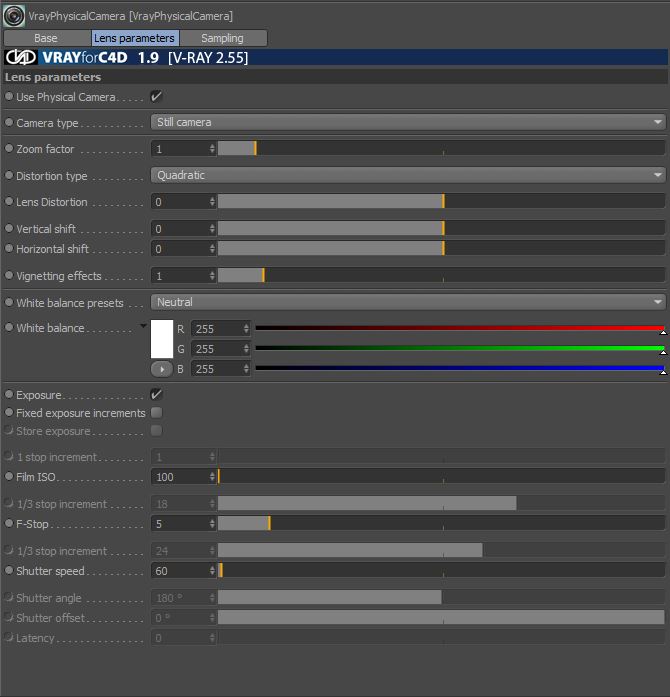
Task: Disable the Exposure checkbox
Action: tap(156, 394)
